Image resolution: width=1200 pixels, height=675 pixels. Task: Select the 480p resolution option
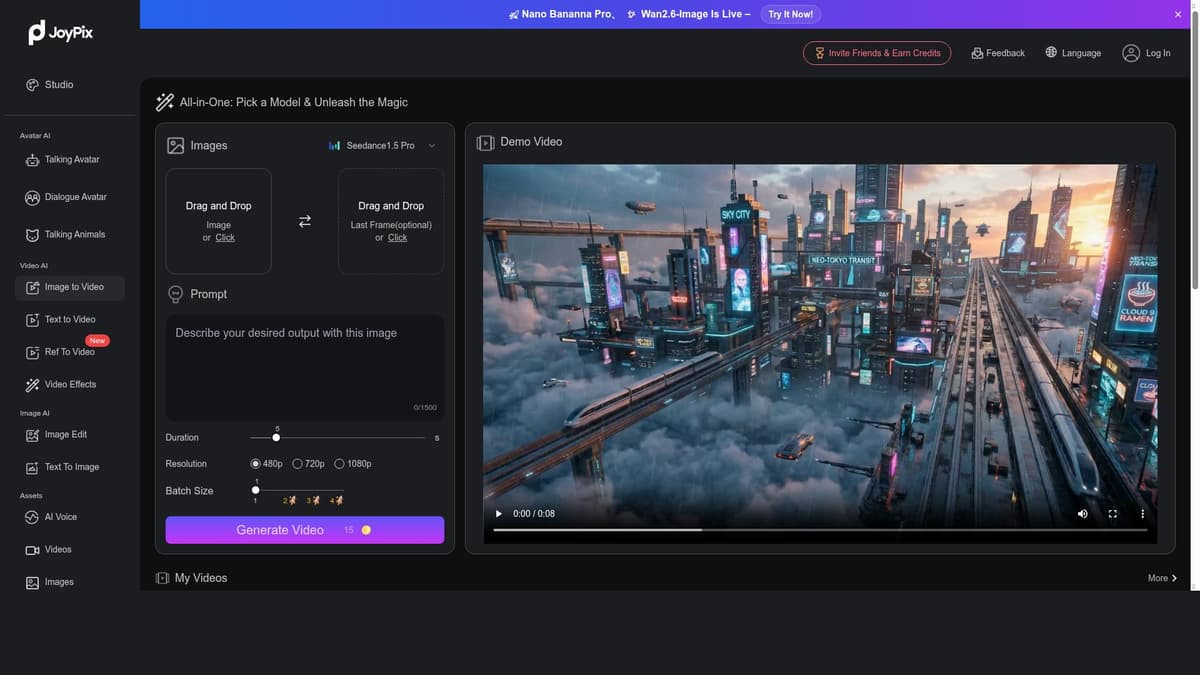pos(267,464)
